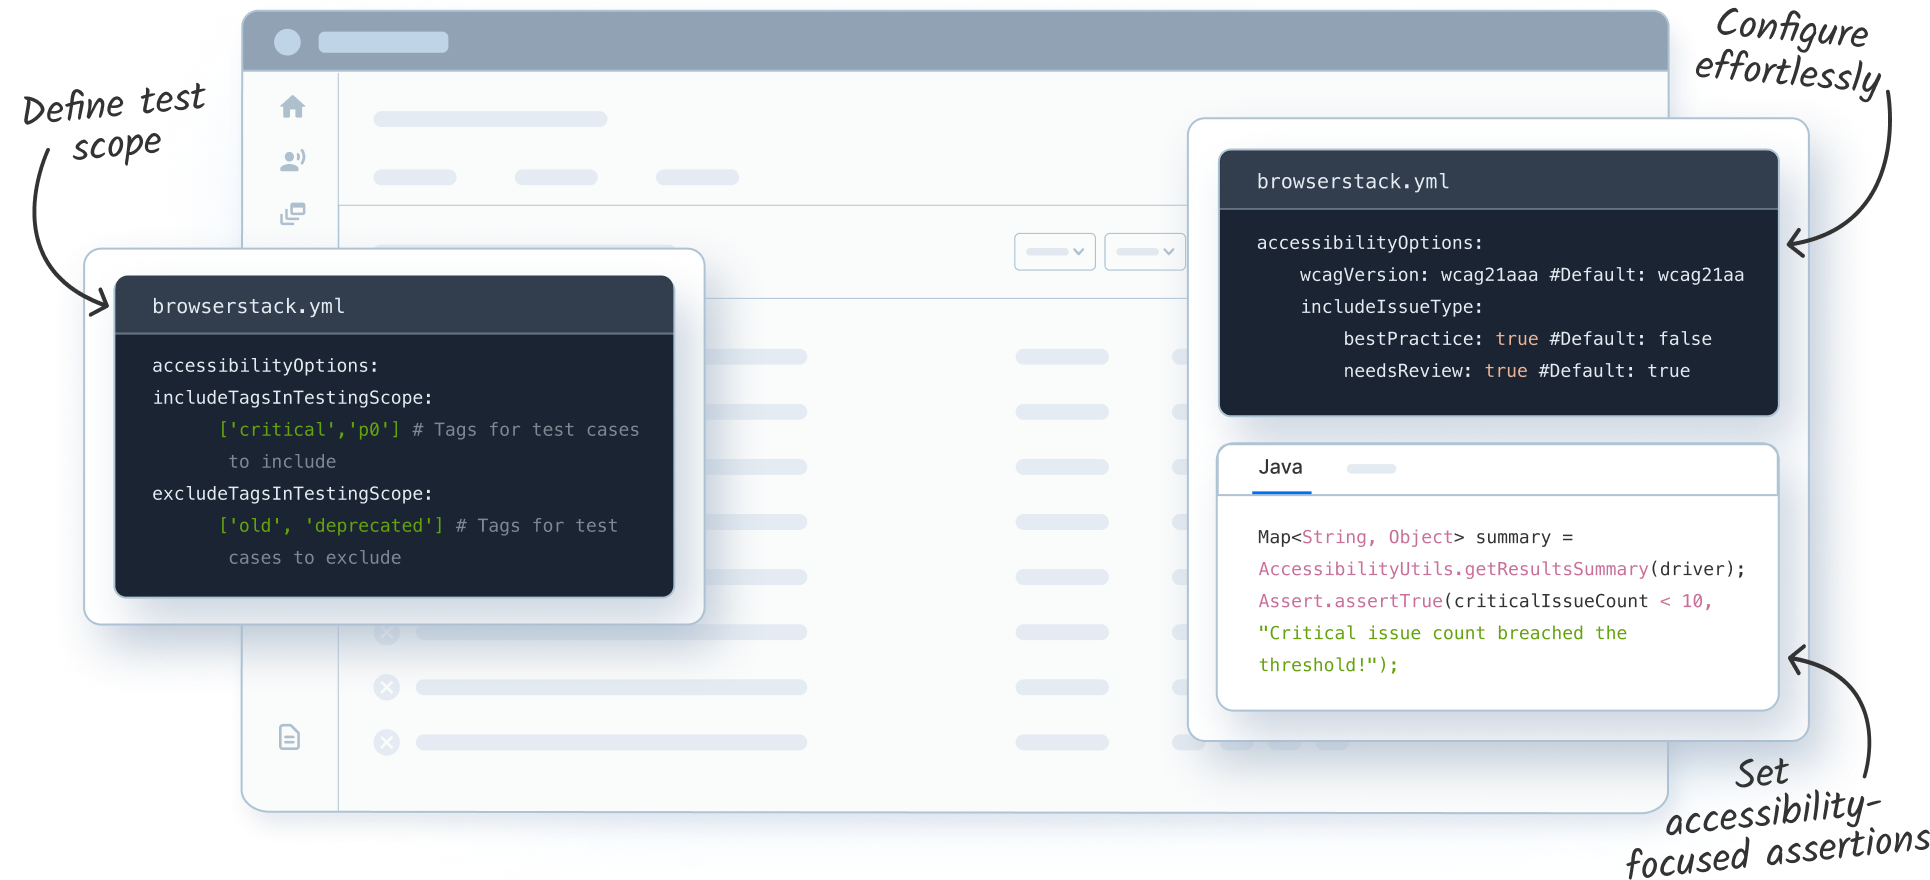Open the stacked windows icon in the sidebar
This screenshot has width=1930, height=880.
292,213
